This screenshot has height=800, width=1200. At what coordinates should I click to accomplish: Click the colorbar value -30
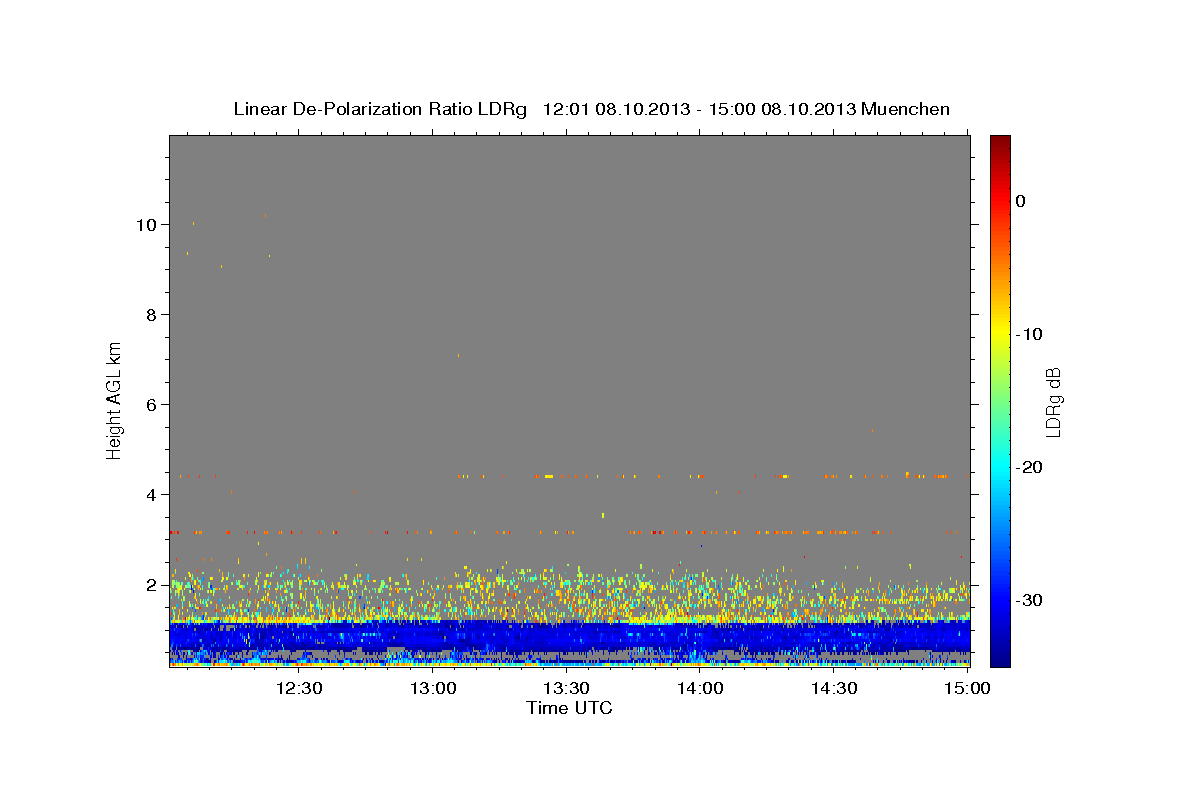pyautogui.click(x=1030, y=600)
